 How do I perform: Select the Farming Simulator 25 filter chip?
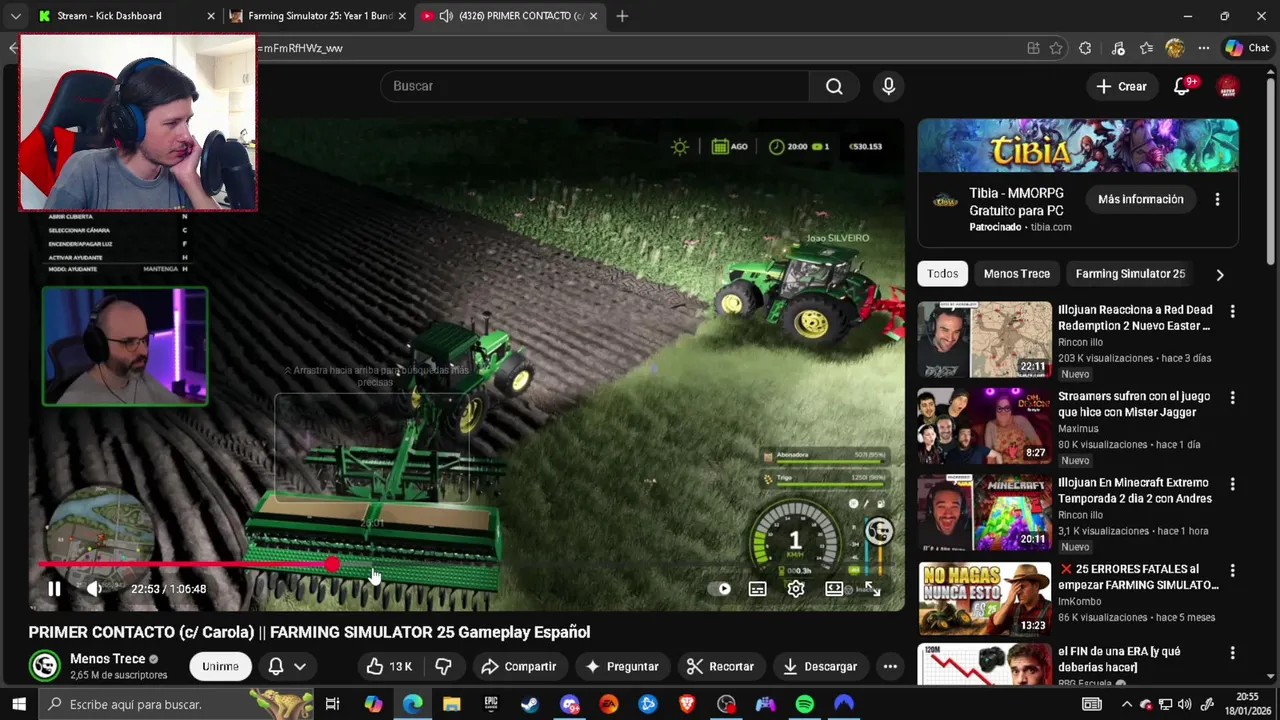[x=1130, y=274]
